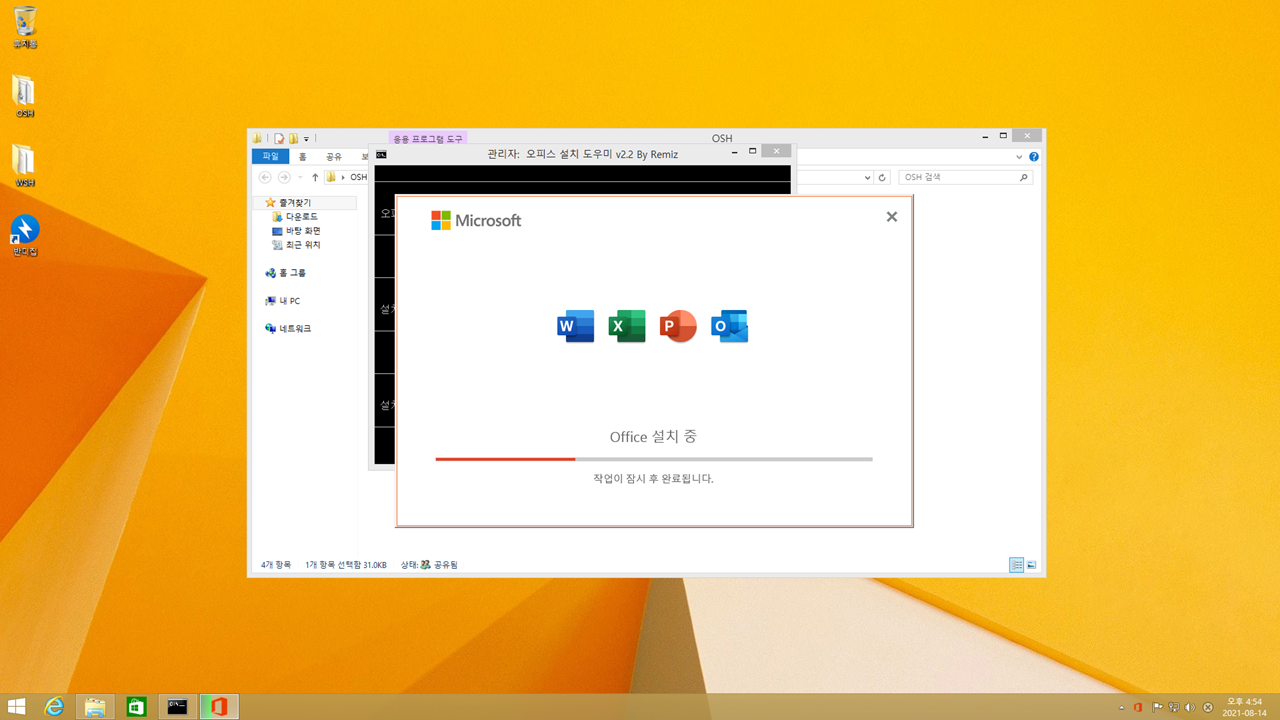
Task: Go back in Explorer navigation
Action: 265,177
